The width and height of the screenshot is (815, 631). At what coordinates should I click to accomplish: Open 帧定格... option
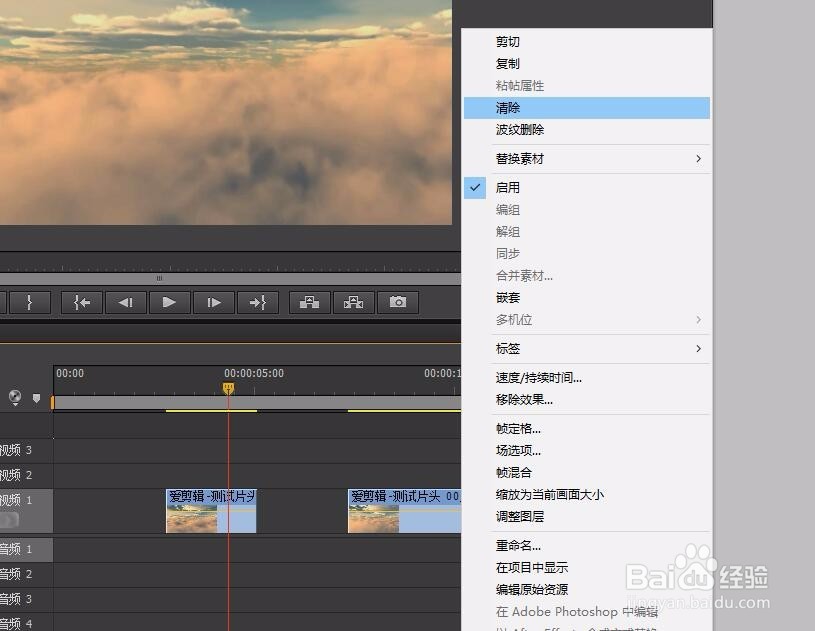point(587,429)
